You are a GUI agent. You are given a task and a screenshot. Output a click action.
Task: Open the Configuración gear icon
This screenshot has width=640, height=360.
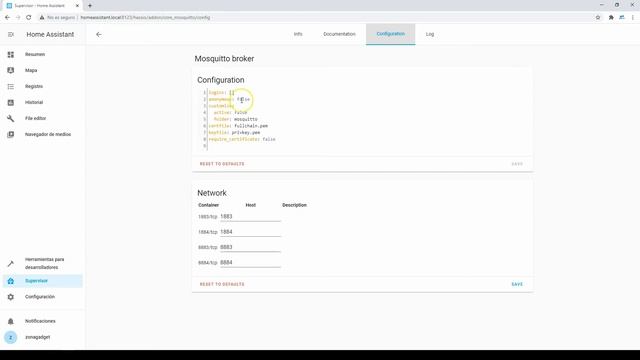(x=11, y=297)
